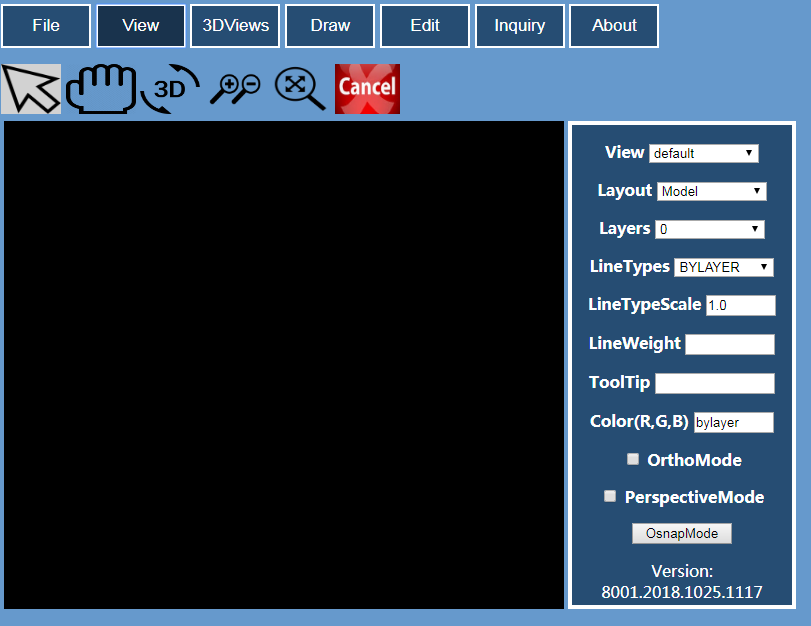Expand the Layout dropdown showing Model
This screenshot has width=811, height=626.
[x=712, y=191]
